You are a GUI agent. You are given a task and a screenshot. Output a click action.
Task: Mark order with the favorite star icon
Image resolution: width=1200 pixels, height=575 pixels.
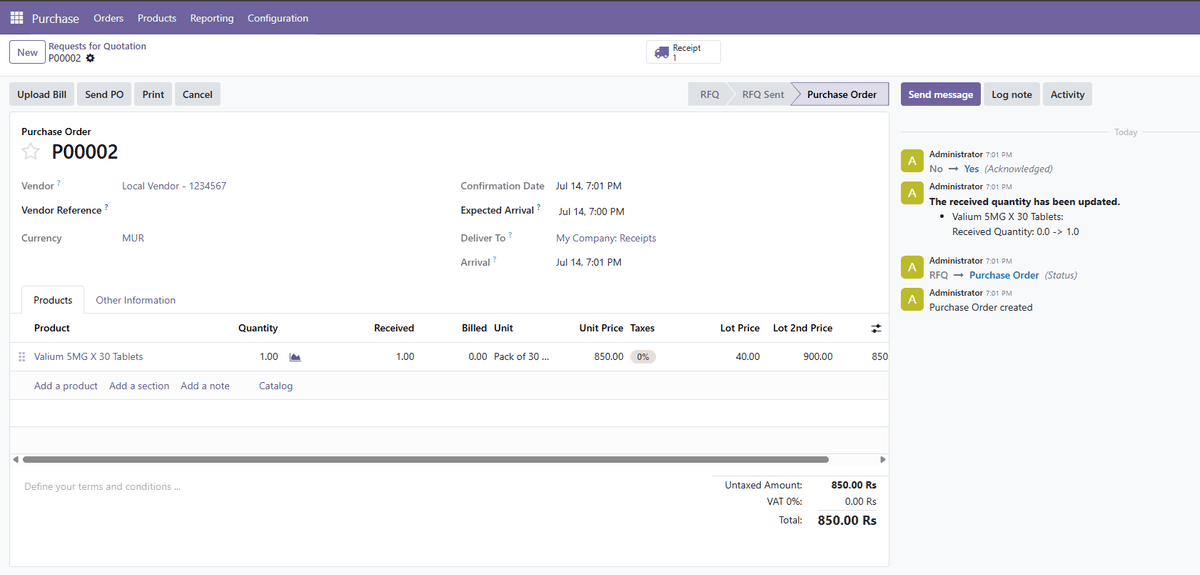(x=31, y=152)
